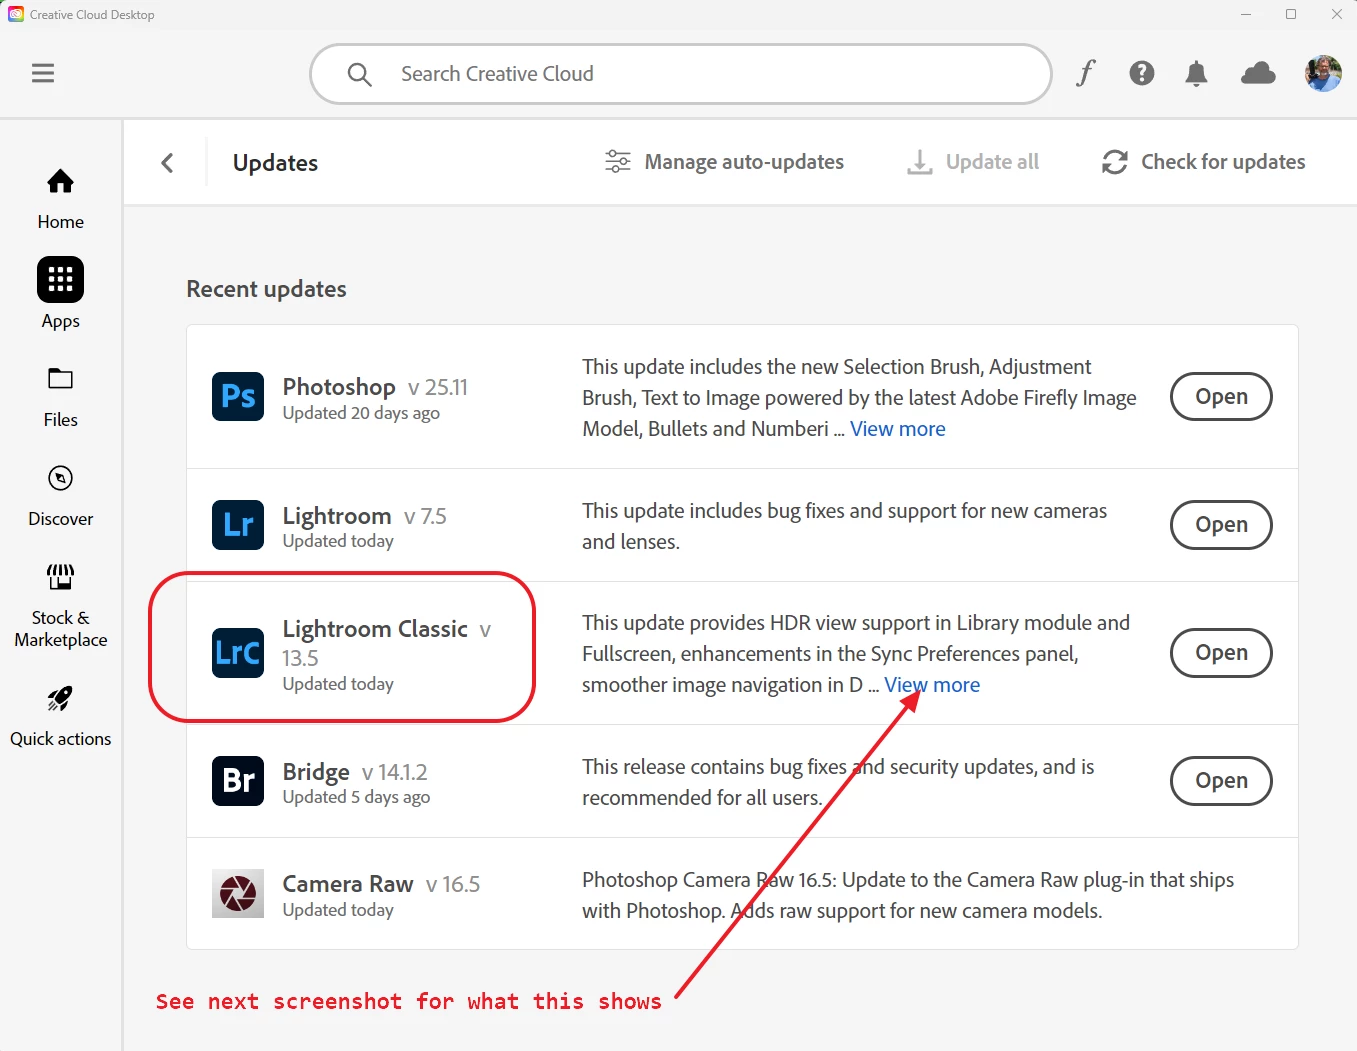Click Lightroom bug fixes description text
Image resolution: width=1357 pixels, height=1051 pixels.
tap(845, 526)
